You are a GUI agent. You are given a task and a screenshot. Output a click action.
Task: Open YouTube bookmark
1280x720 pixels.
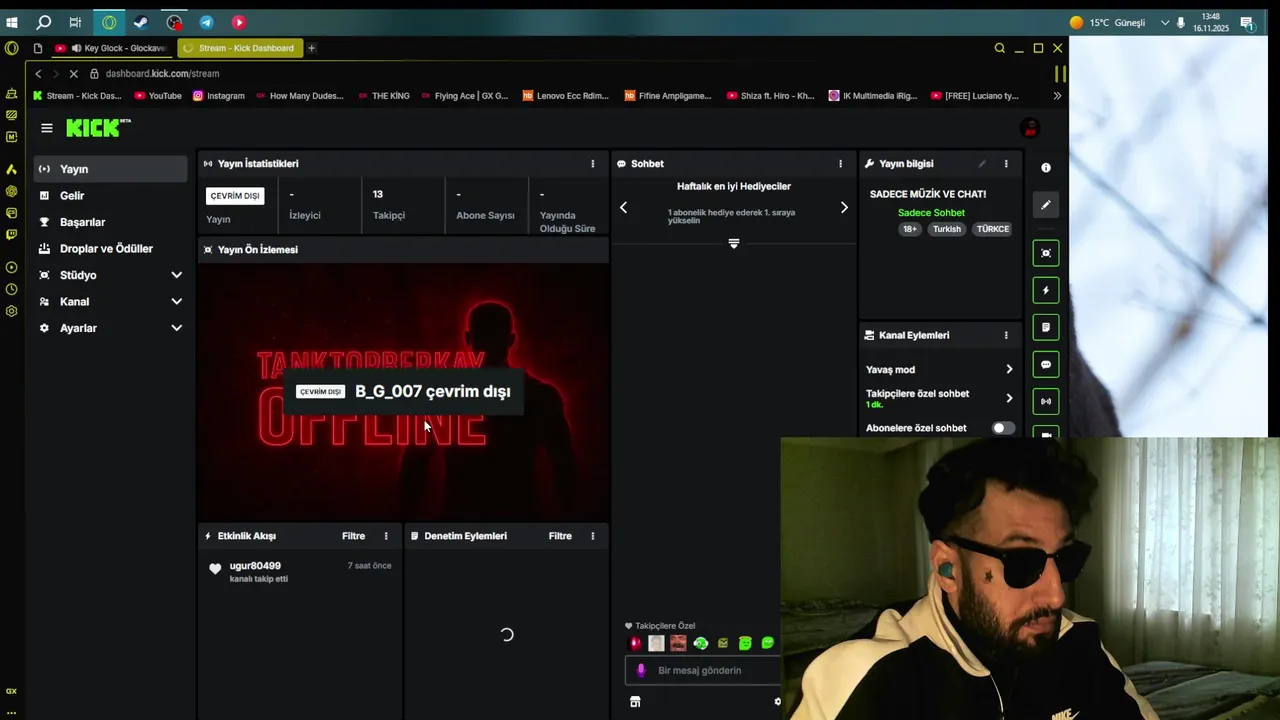158,96
